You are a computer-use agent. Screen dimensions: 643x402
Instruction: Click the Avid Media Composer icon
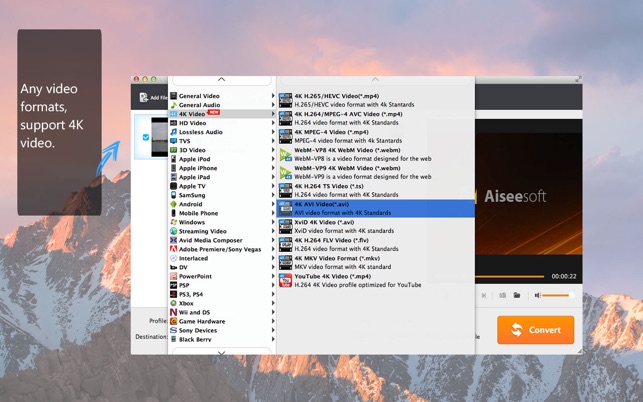coord(173,240)
